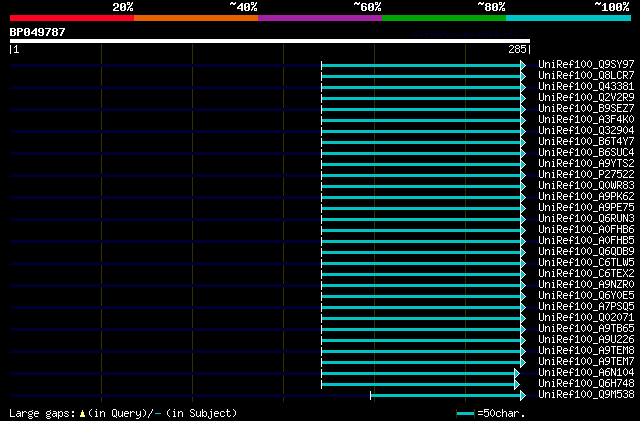This screenshot has width=640, height=421.
Task: Click the 'Large gaps' legend text
Action: [x=42, y=413]
